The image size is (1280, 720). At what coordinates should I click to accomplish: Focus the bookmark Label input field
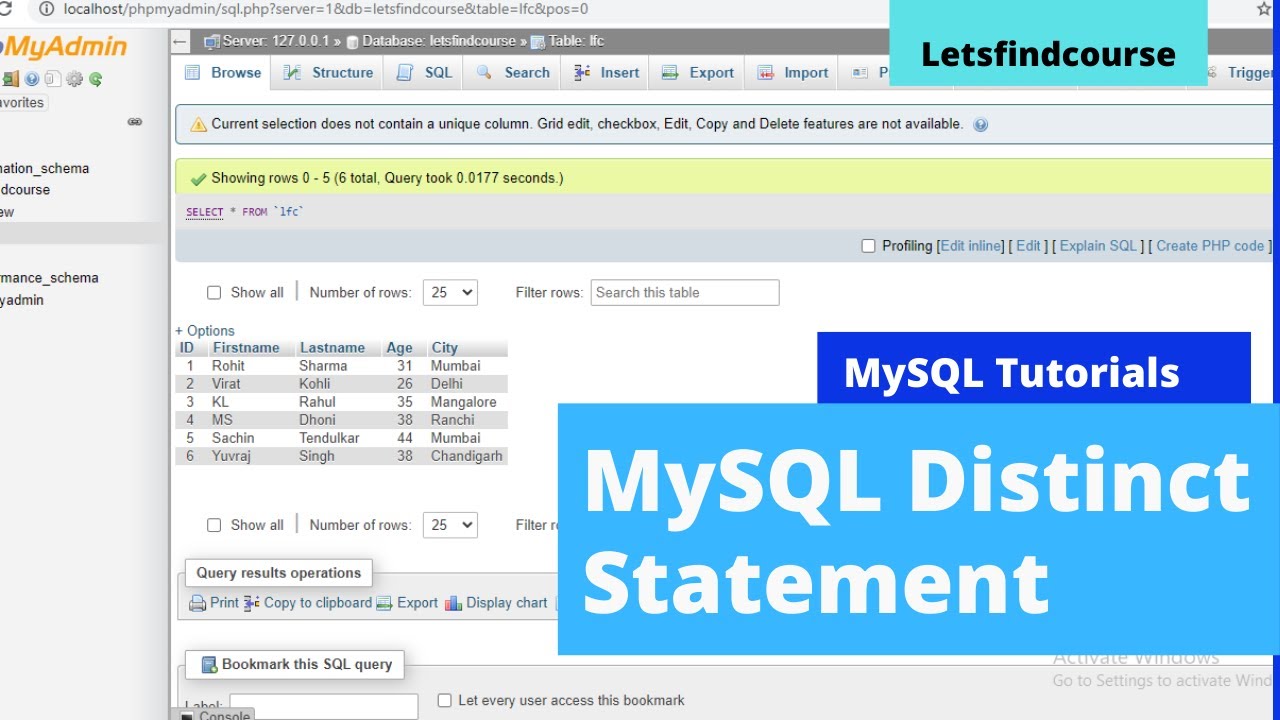pyautogui.click(x=324, y=706)
